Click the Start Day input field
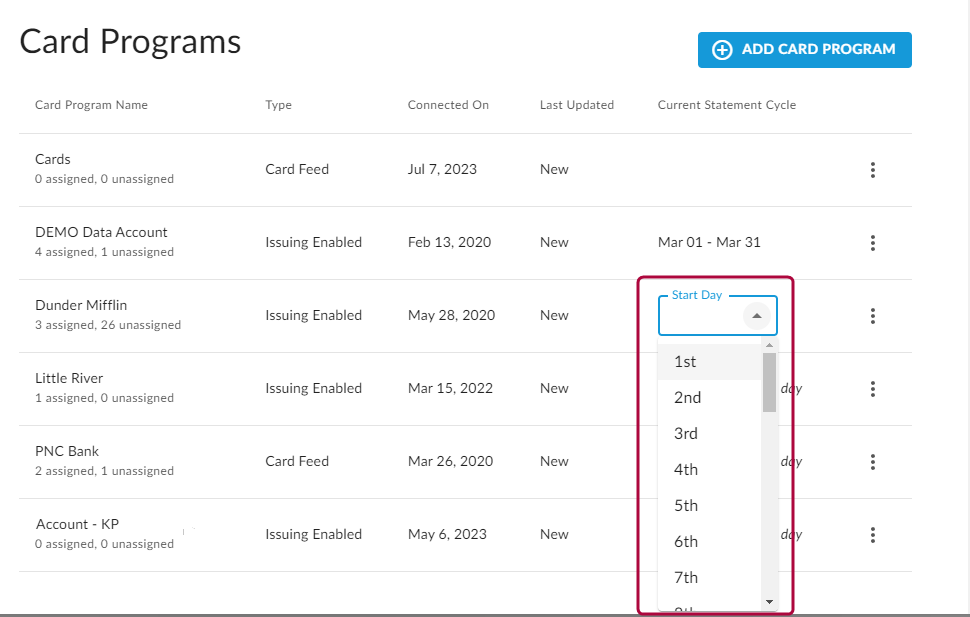The width and height of the screenshot is (970, 617). tap(702, 317)
